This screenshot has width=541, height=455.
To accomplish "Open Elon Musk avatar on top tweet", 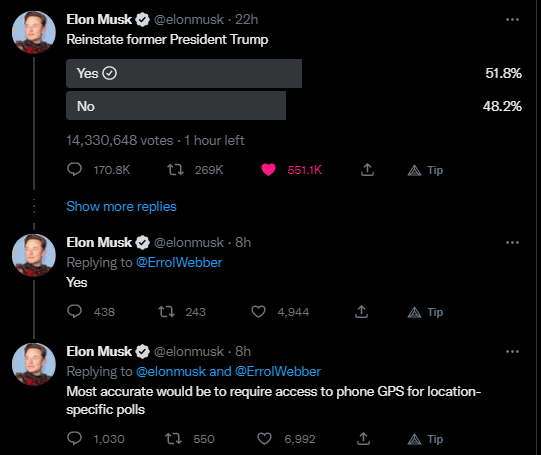I will [x=34, y=32].
